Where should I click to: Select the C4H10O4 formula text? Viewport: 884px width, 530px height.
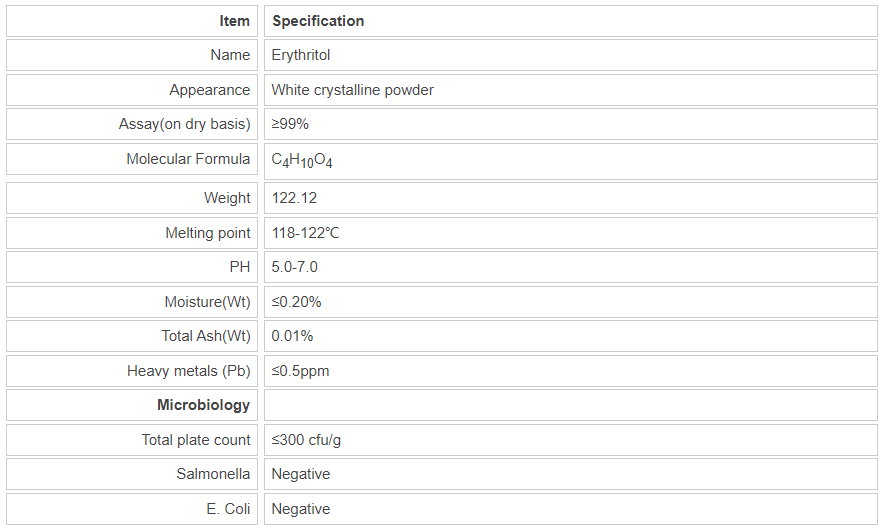(x=302, y=161)
